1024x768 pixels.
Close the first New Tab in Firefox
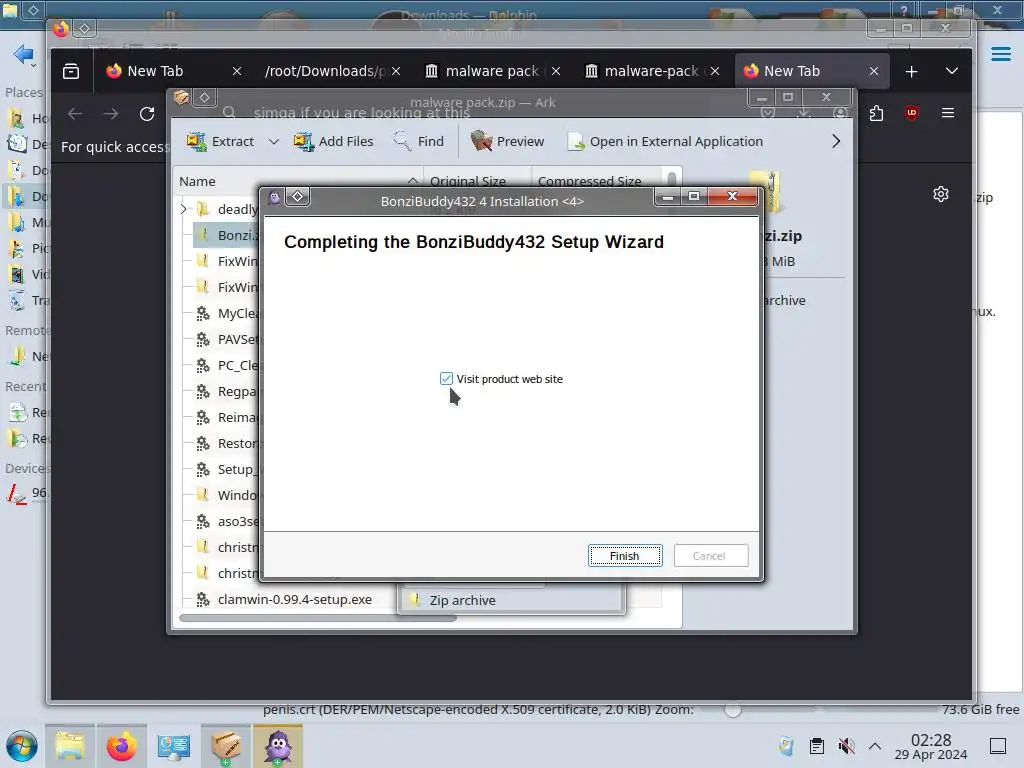pyautogui.click(x=237, y=71)
